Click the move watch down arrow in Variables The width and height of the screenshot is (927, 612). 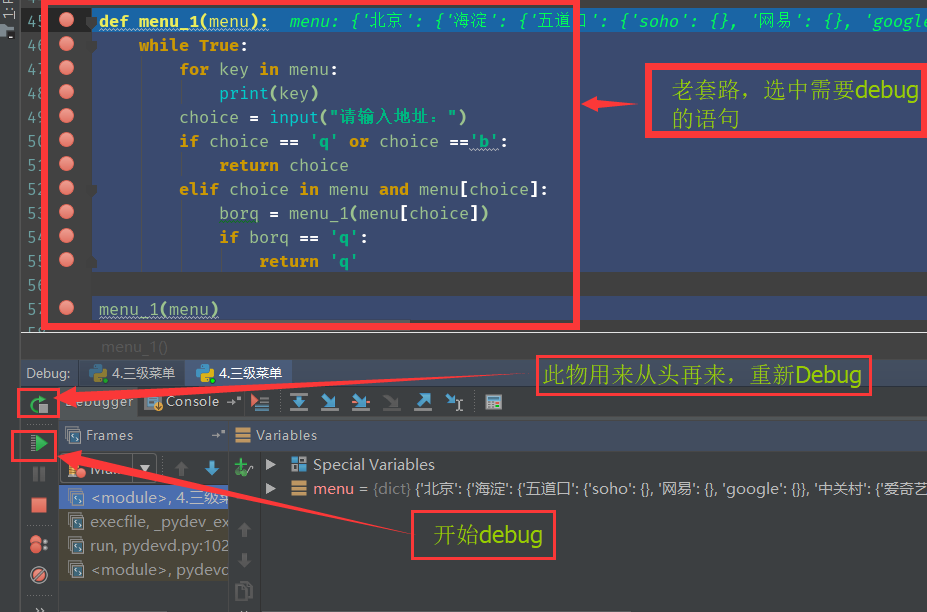tap(244, 560)
